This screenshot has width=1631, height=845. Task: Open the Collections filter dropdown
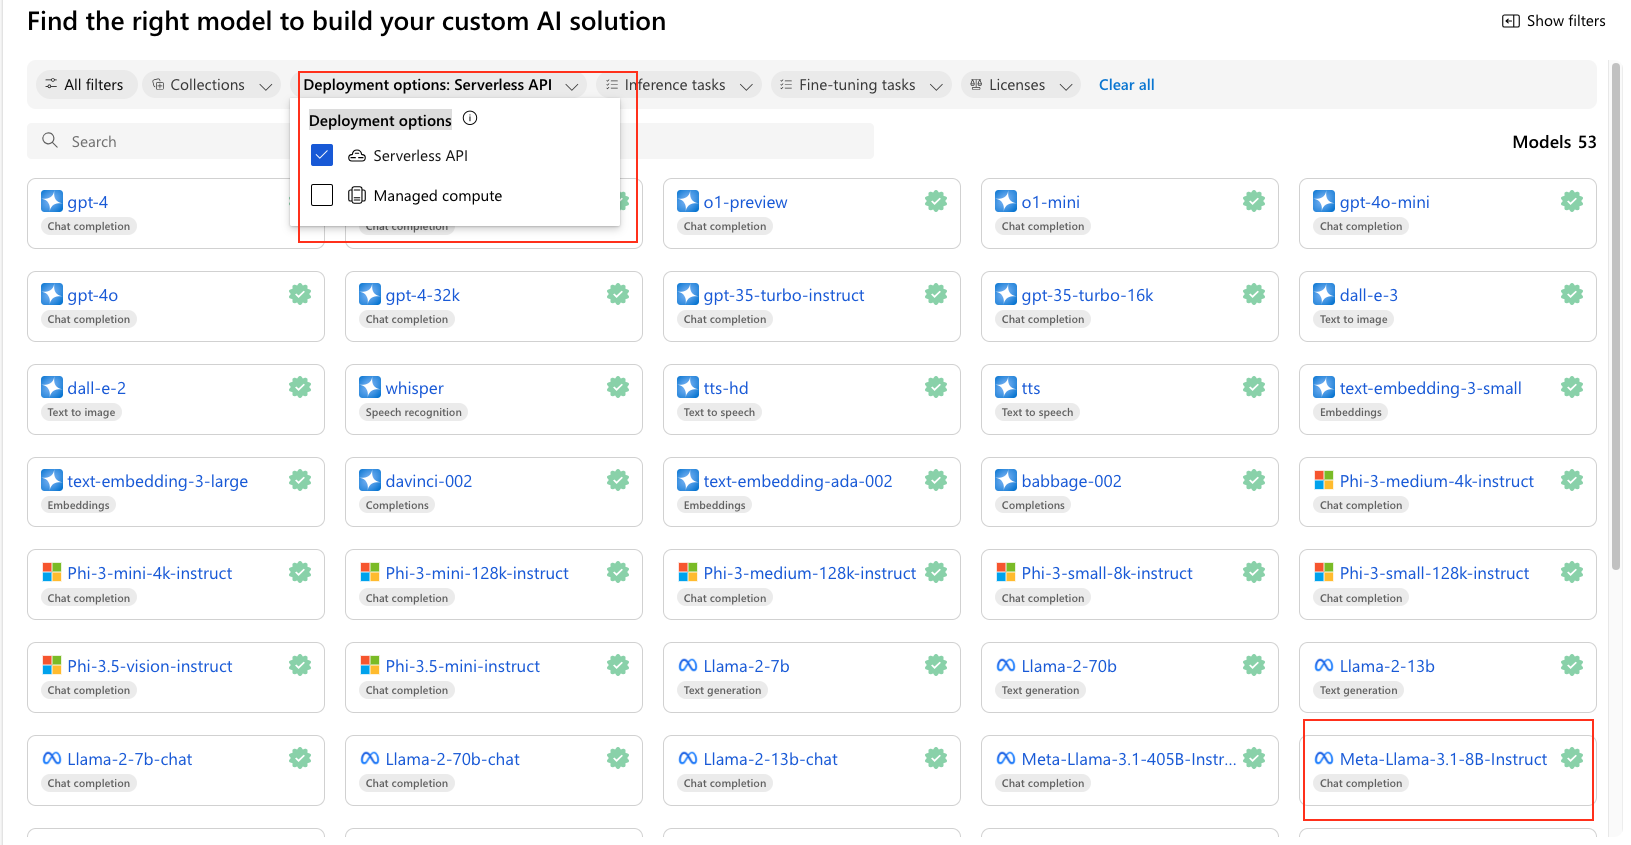211,85
